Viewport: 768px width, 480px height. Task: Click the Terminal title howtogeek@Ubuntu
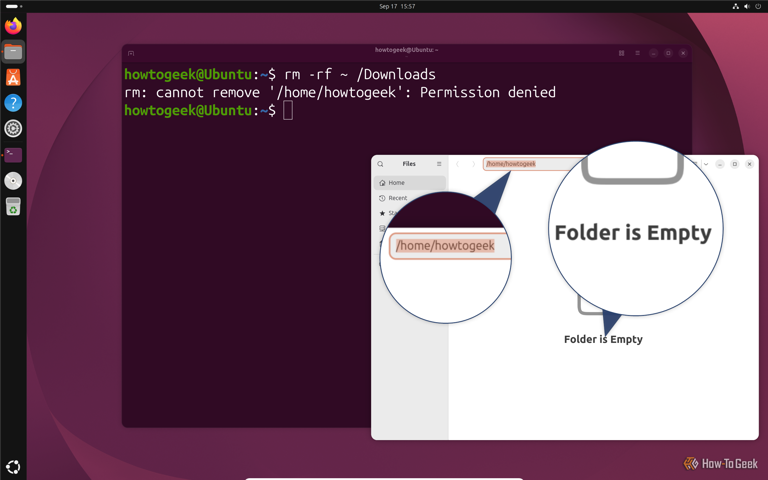(x=407, y=49)
